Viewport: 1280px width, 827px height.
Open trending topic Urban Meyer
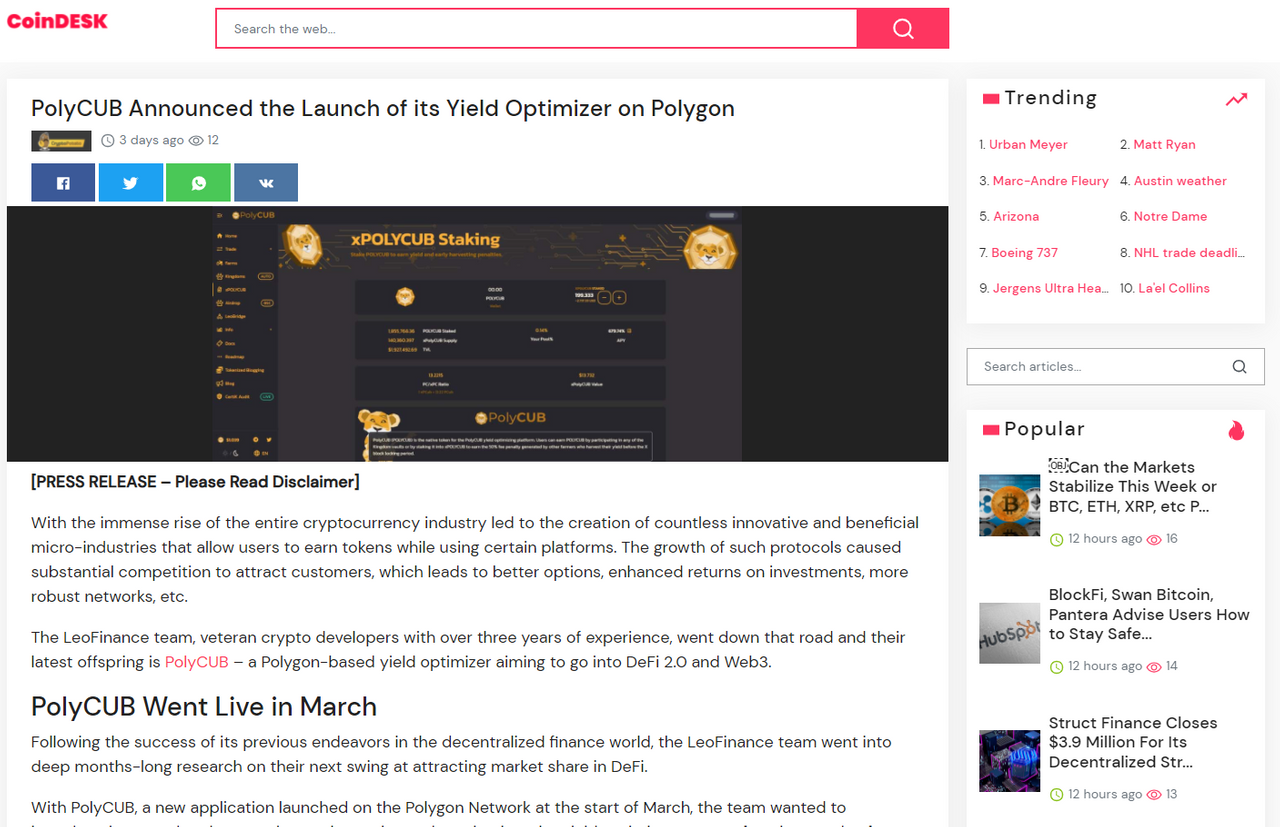tap(1028, 145)
